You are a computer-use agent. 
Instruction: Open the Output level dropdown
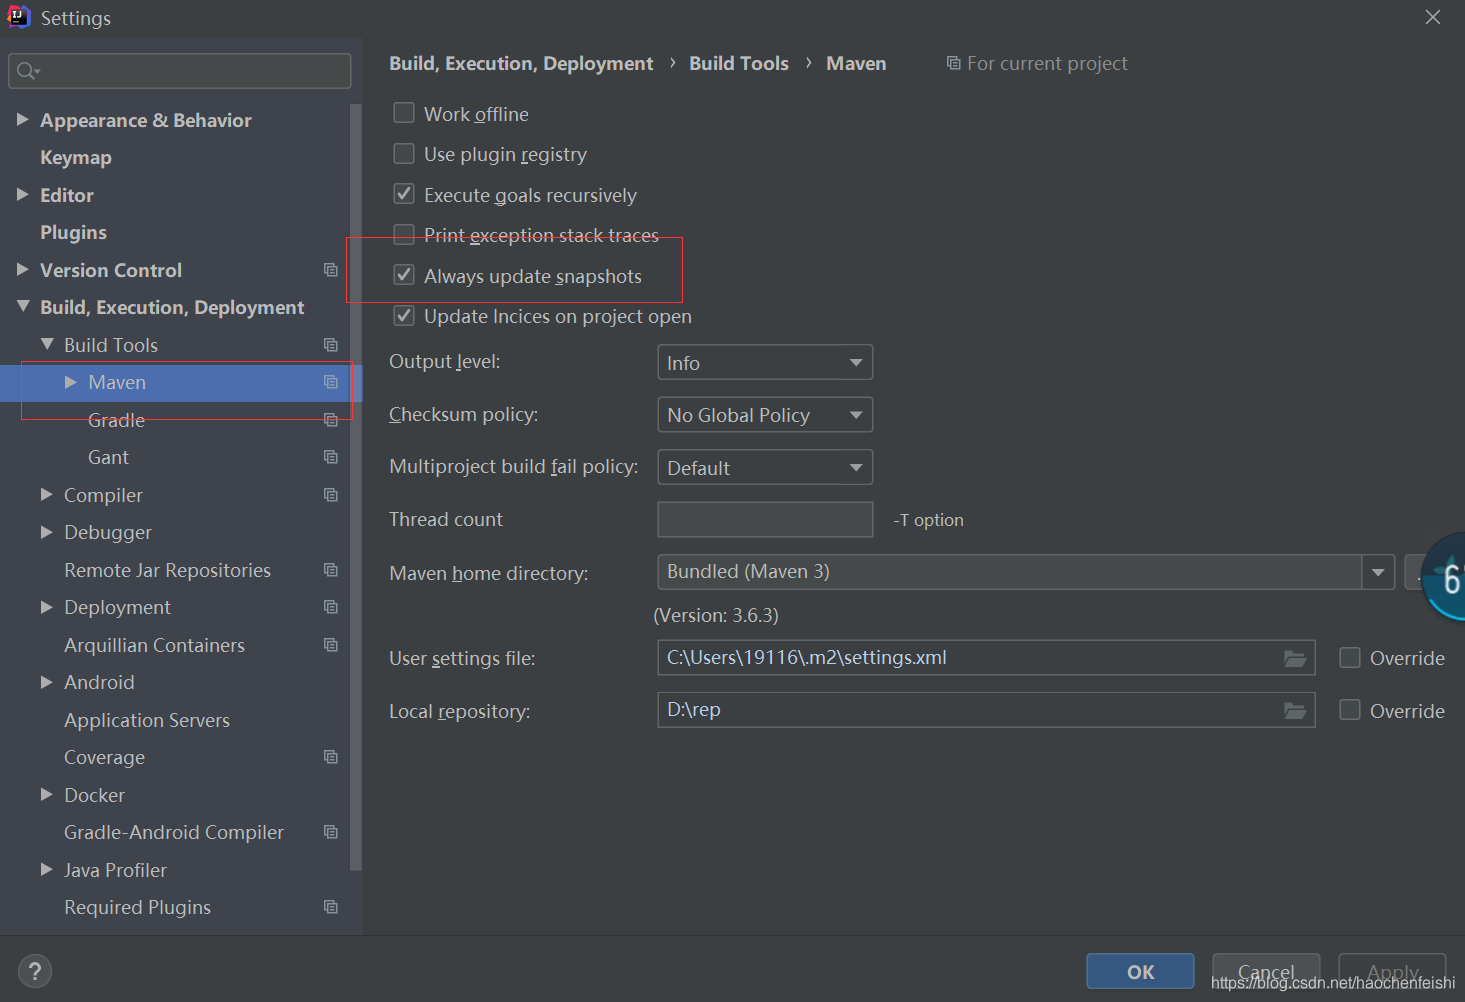tap(765, 362)
